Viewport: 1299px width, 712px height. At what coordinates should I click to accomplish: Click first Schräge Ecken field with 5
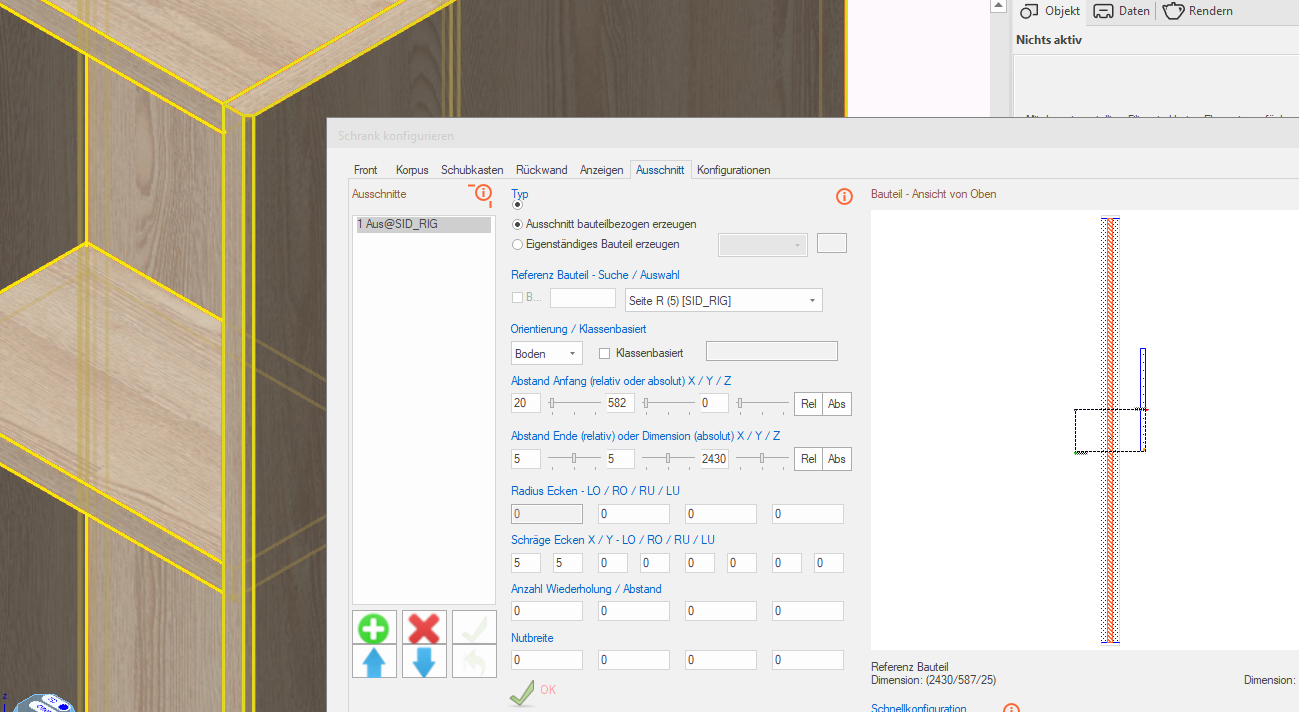click(x=526, y=563)
